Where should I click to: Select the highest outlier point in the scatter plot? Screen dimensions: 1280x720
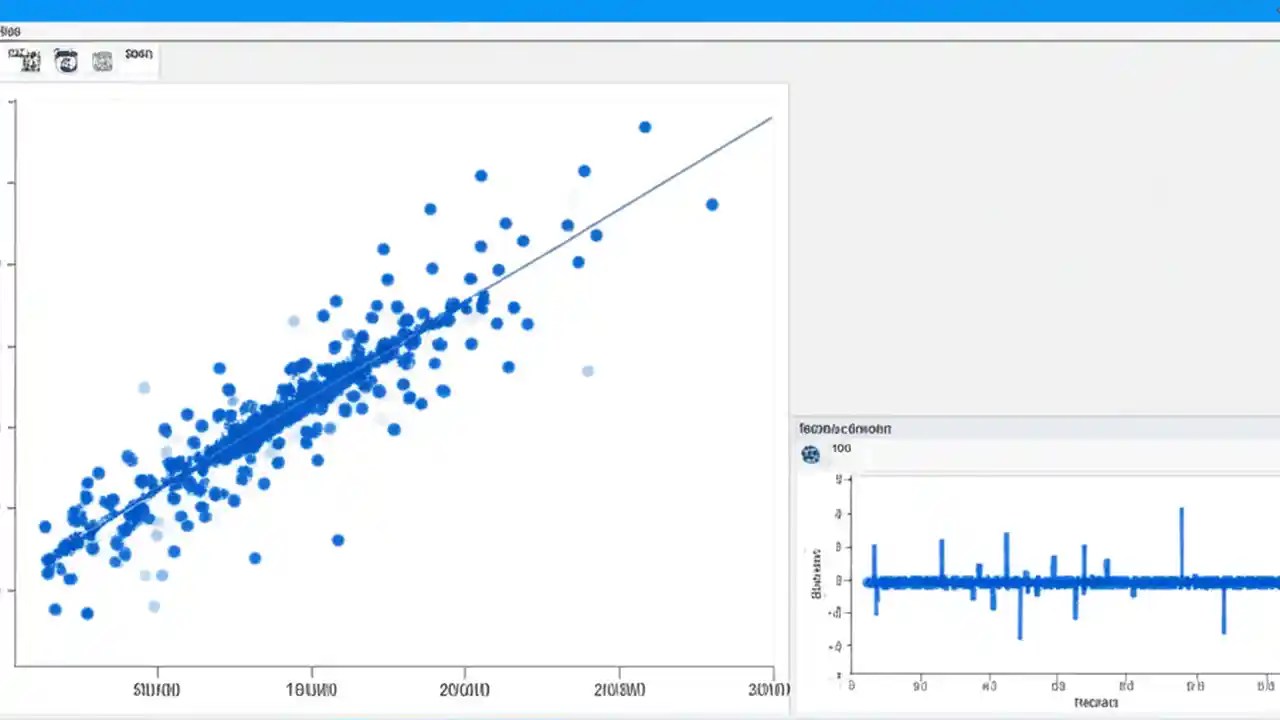[644, 127]
